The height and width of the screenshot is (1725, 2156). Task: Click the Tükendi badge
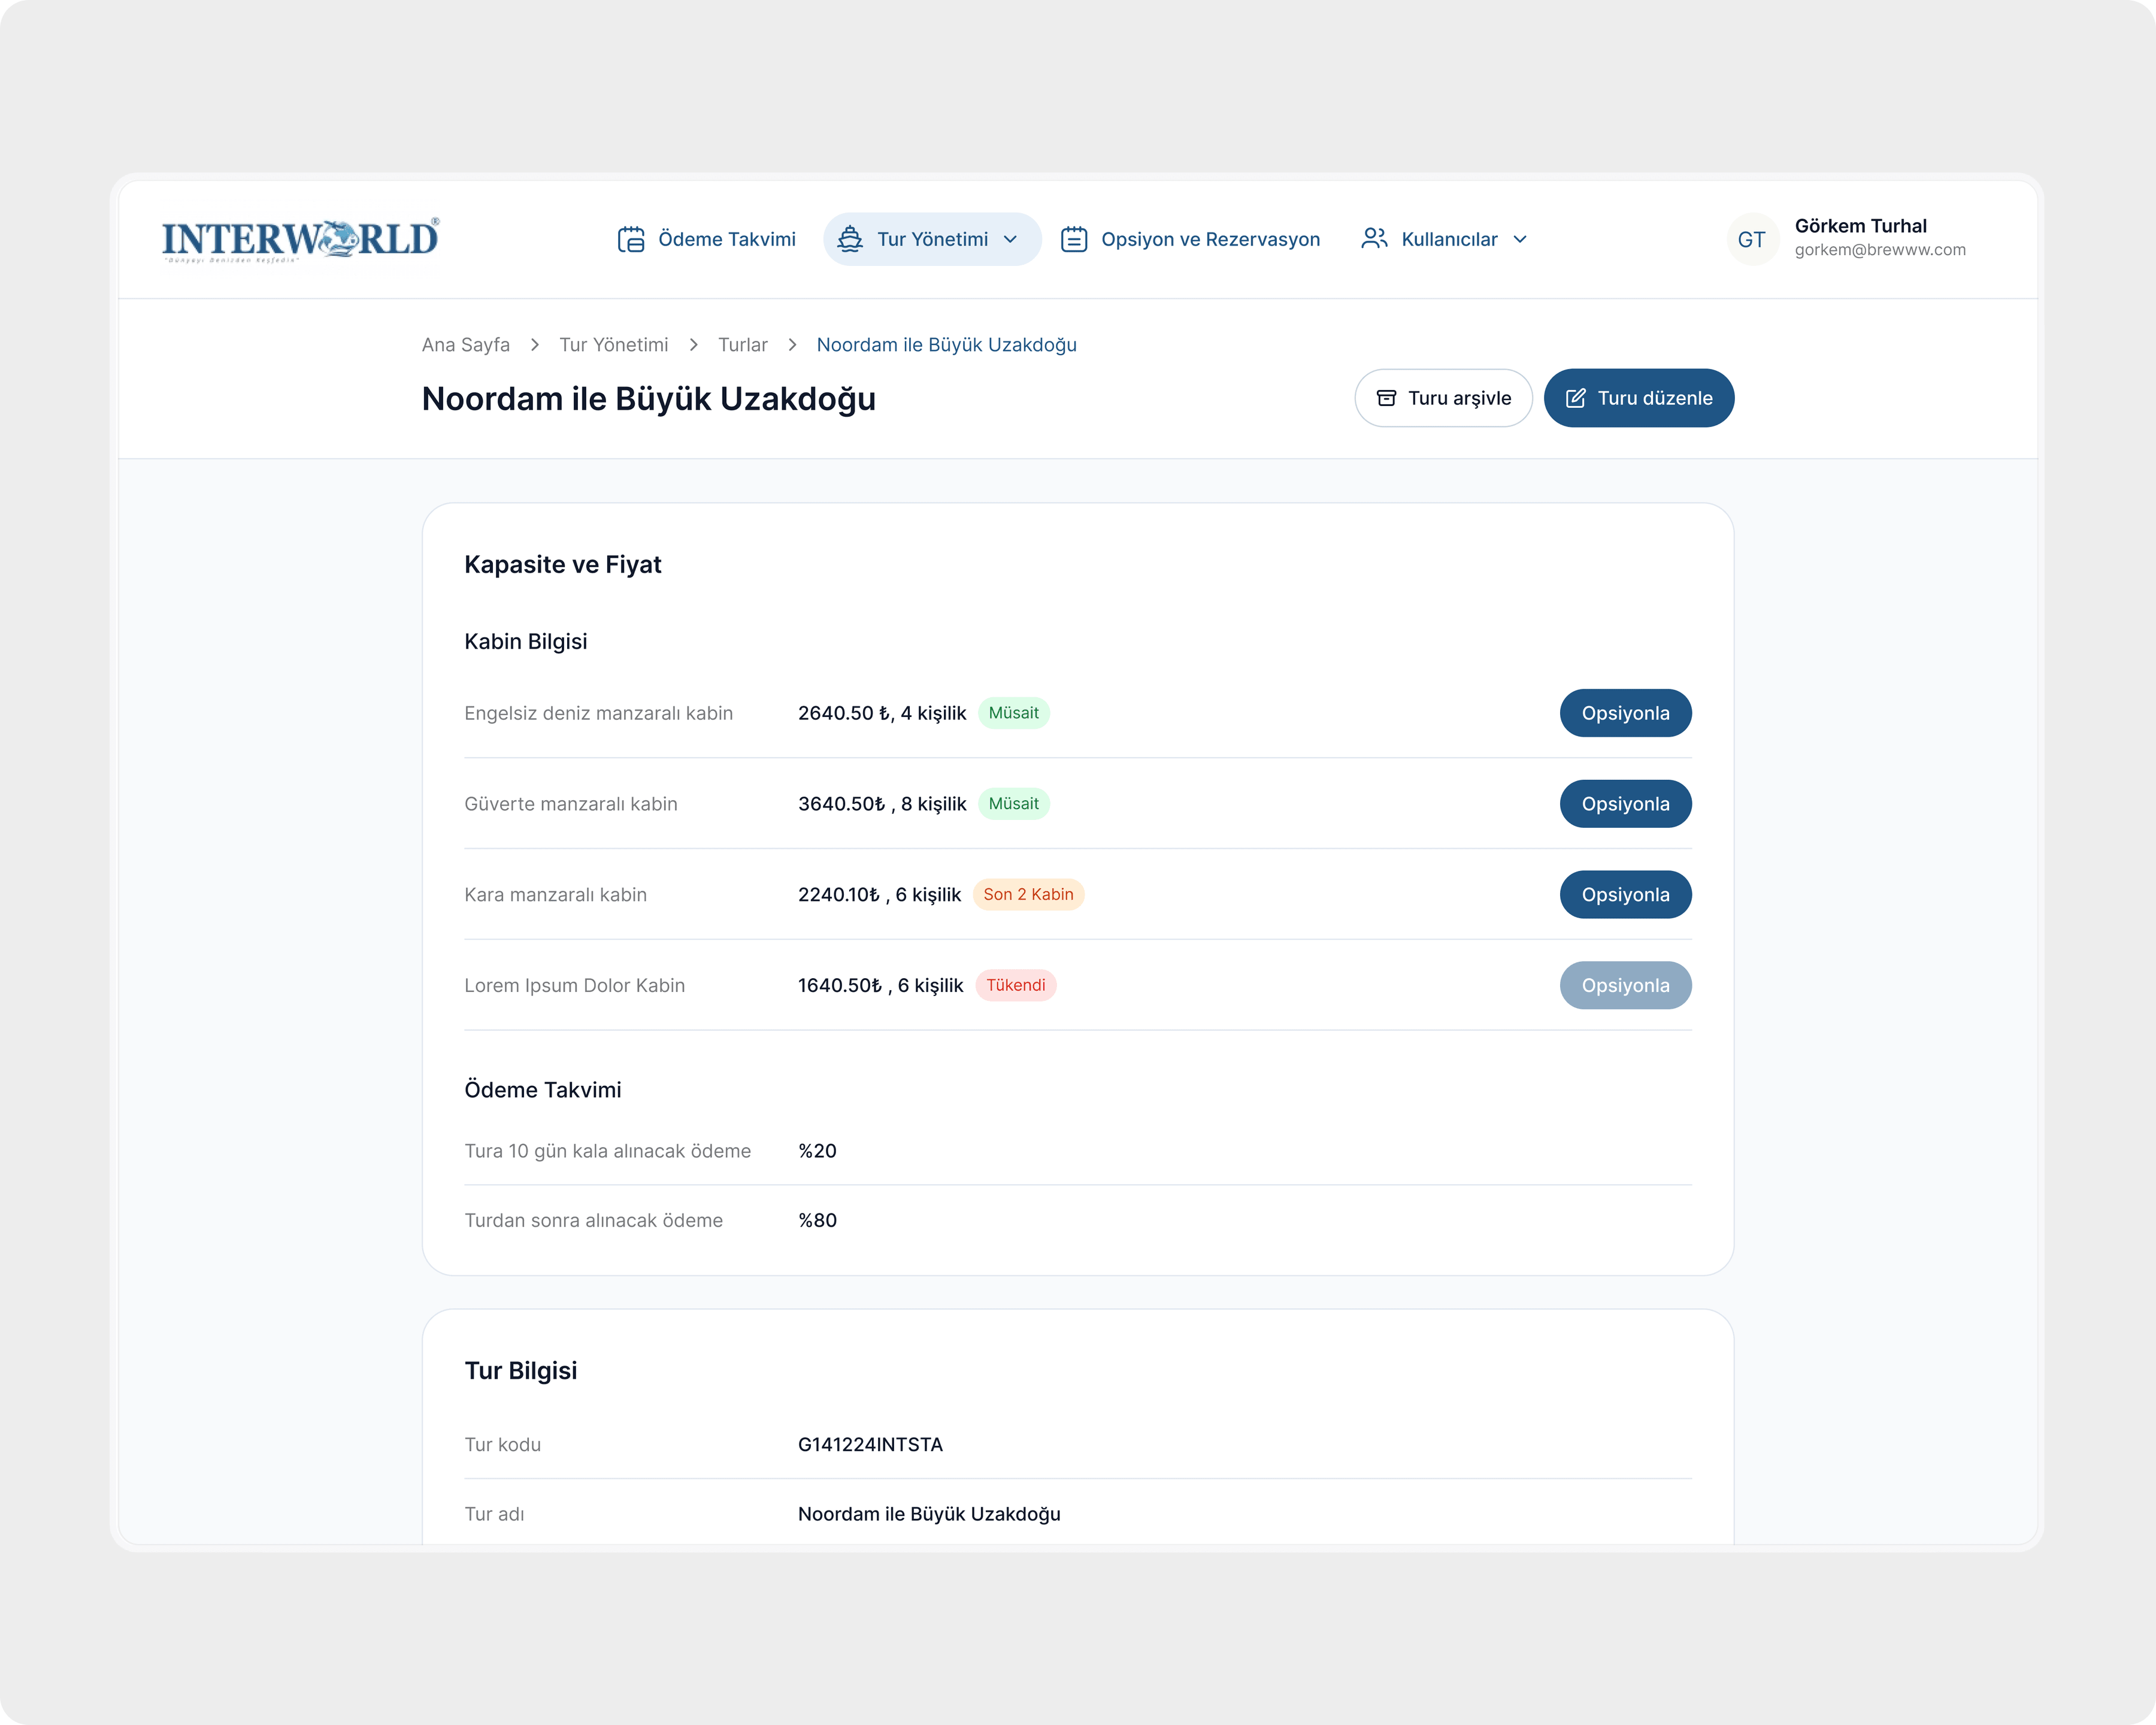[x=1016, y=986]
